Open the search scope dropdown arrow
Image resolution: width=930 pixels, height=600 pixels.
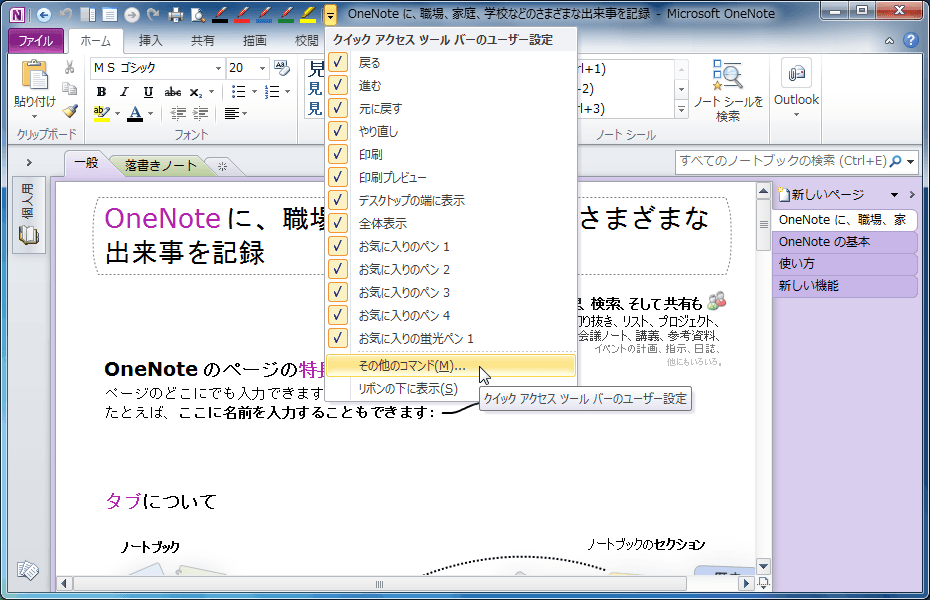point(910,161)
